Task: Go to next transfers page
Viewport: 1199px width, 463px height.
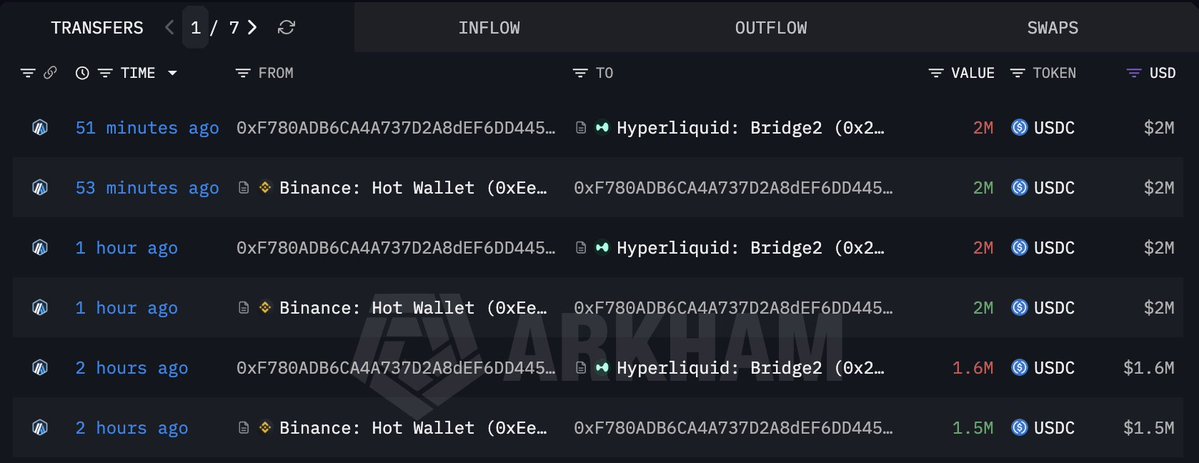Action: pyautogui.click(x=253, y=28)
